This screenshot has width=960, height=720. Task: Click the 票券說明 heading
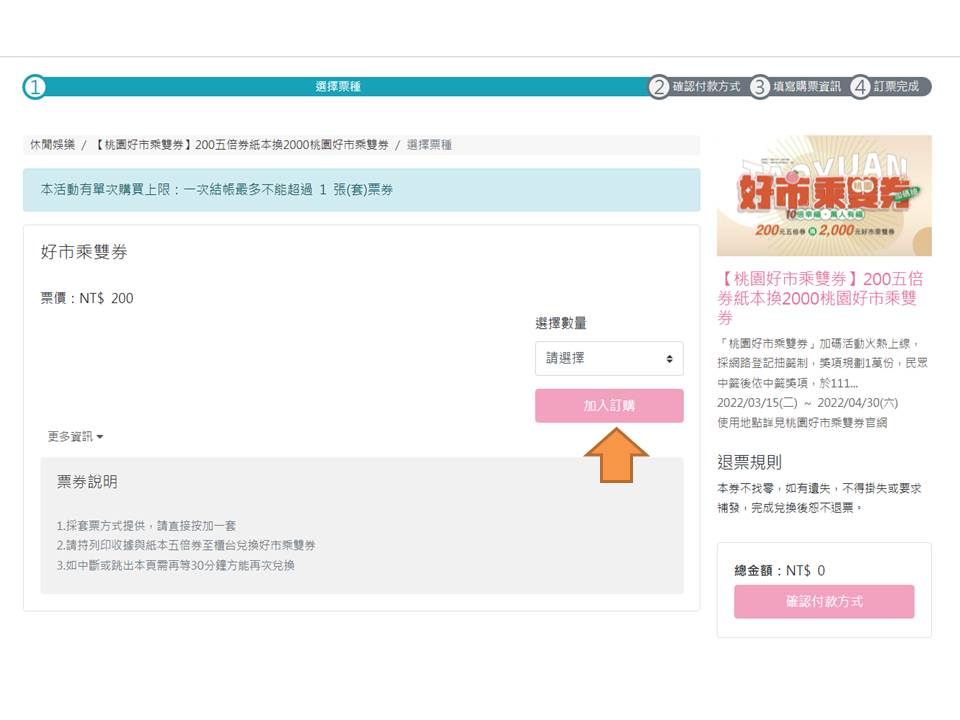click(87, 482)
